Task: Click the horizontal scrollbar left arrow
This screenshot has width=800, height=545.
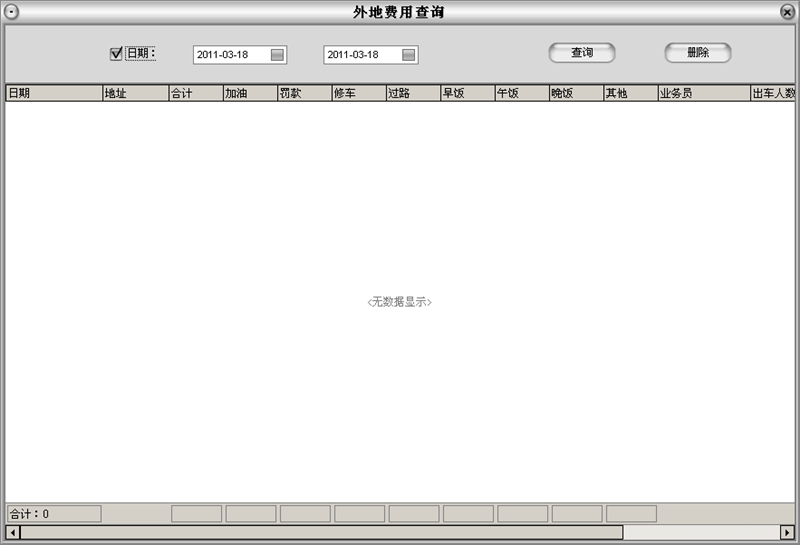Action: [13, 533]
